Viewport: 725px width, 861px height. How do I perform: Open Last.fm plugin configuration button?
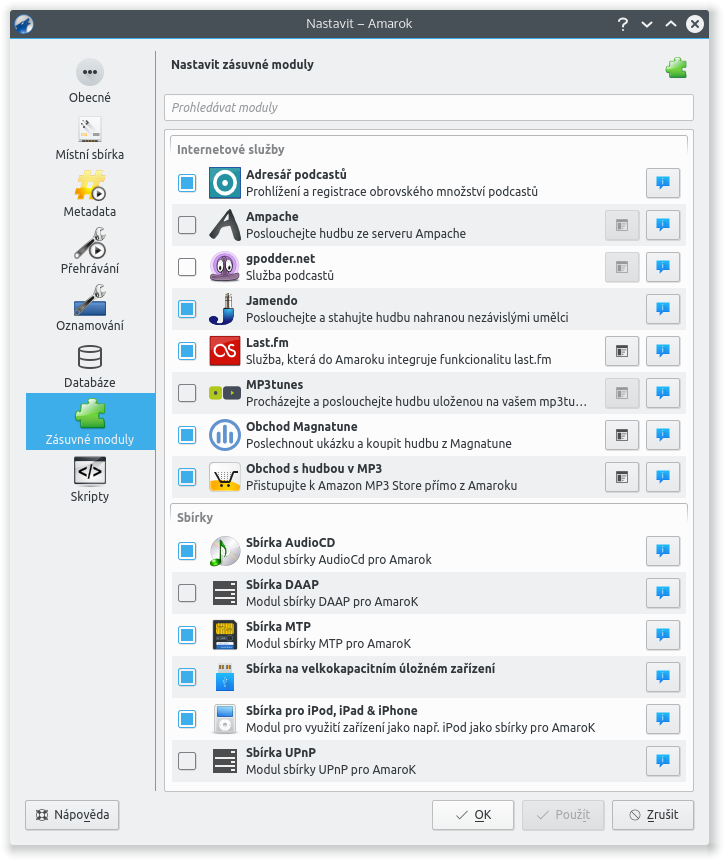coord(622,351)
